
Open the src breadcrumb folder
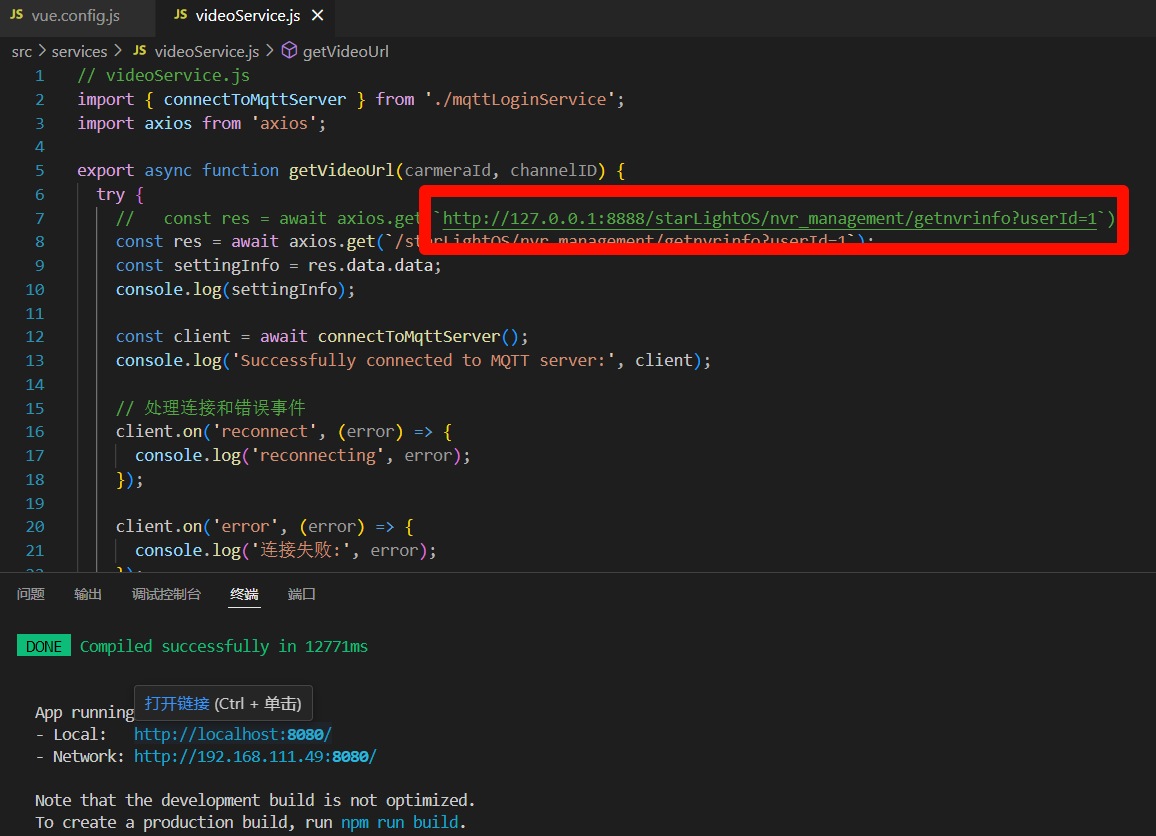pos(21,52)
